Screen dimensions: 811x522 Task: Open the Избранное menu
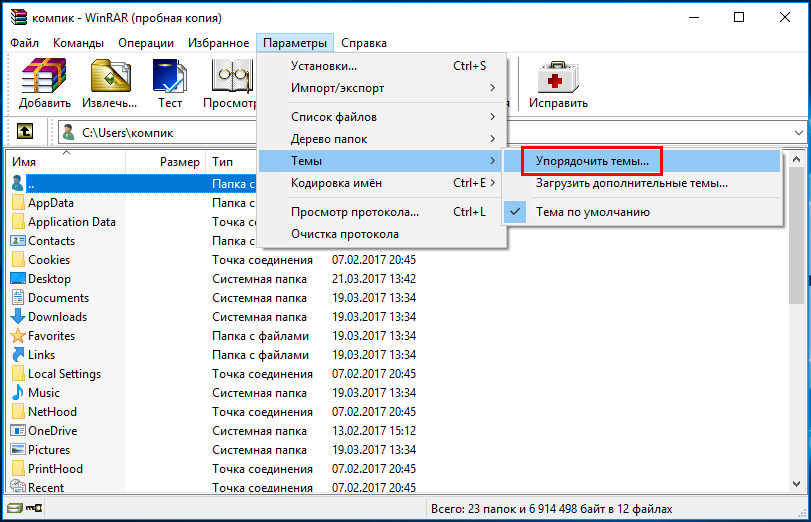(218, 43)
